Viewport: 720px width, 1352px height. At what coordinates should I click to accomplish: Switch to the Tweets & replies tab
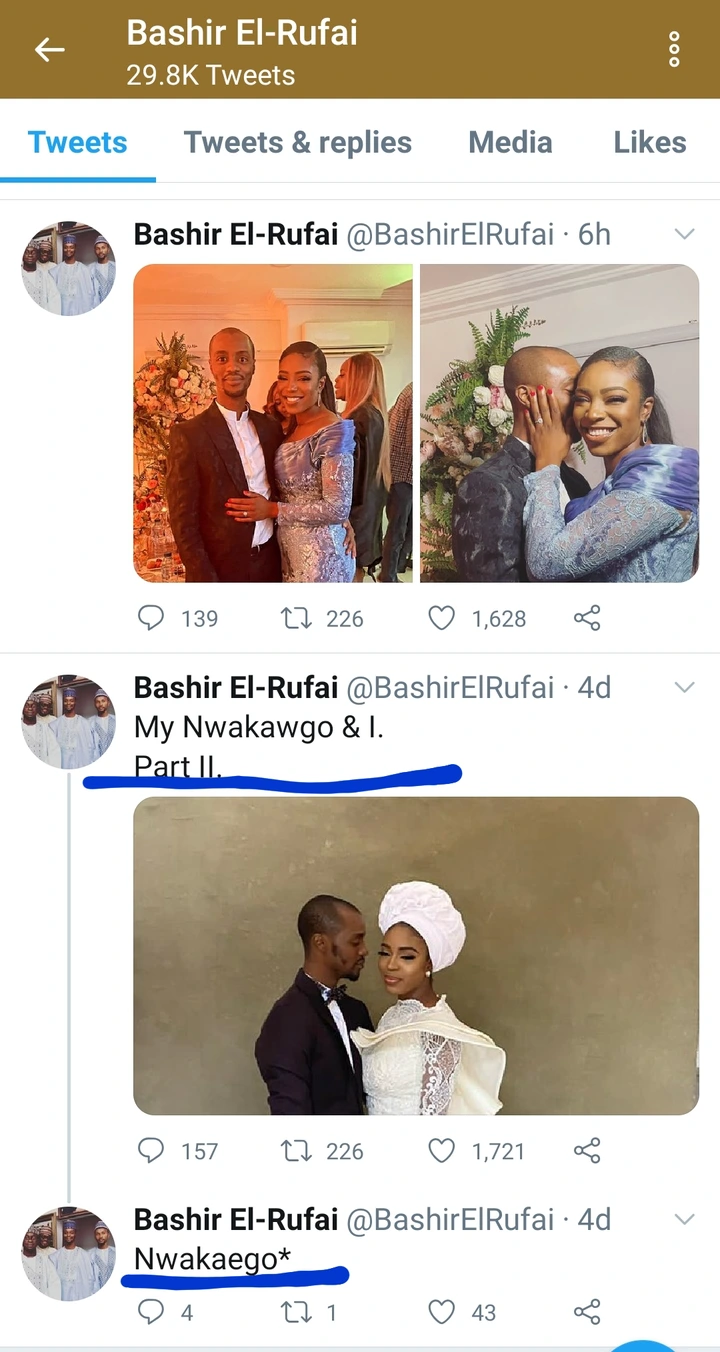297,142
